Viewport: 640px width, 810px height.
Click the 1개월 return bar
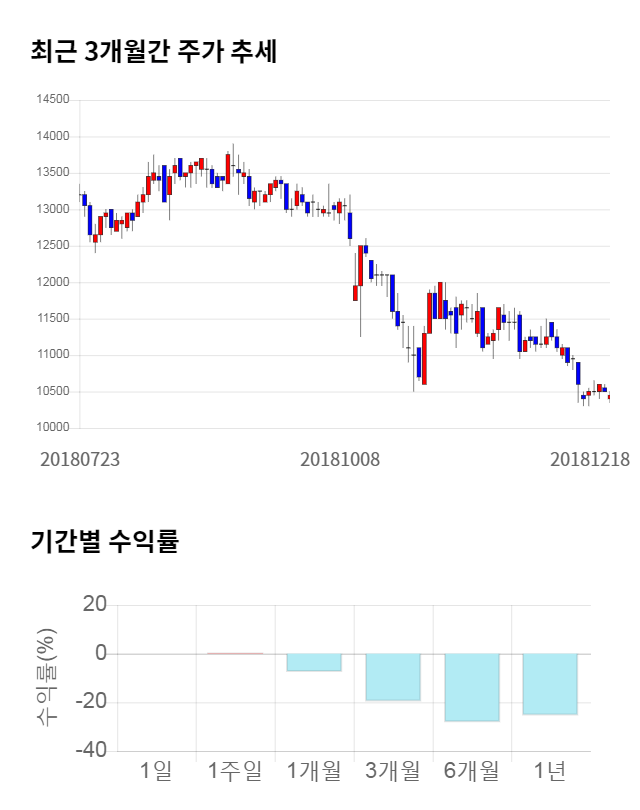[x=314, y=662]
